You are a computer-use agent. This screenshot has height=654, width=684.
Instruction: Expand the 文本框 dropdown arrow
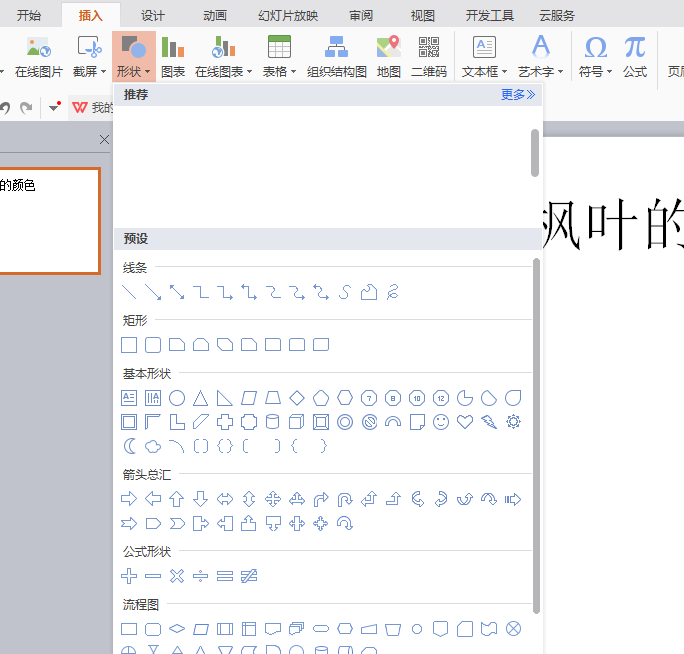pos(504,72)
